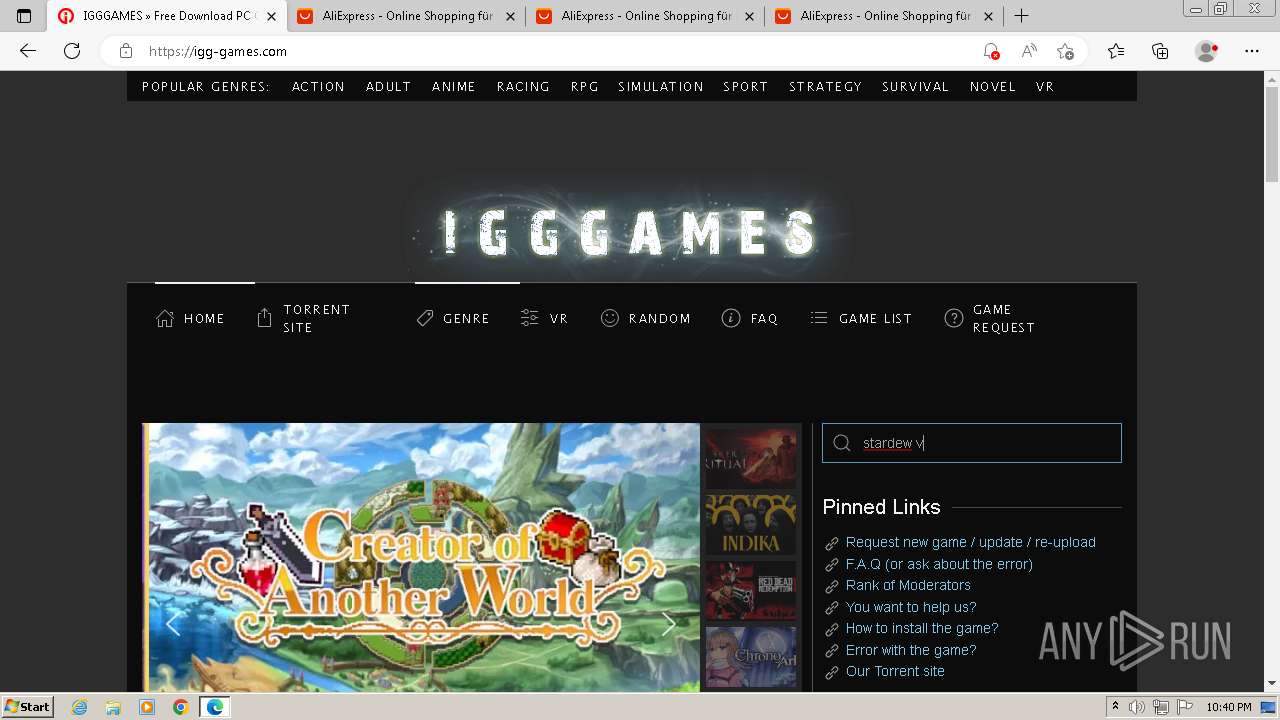1280x720 pixels.
Task: Select the ANIME genre
Action: (453, 87)
